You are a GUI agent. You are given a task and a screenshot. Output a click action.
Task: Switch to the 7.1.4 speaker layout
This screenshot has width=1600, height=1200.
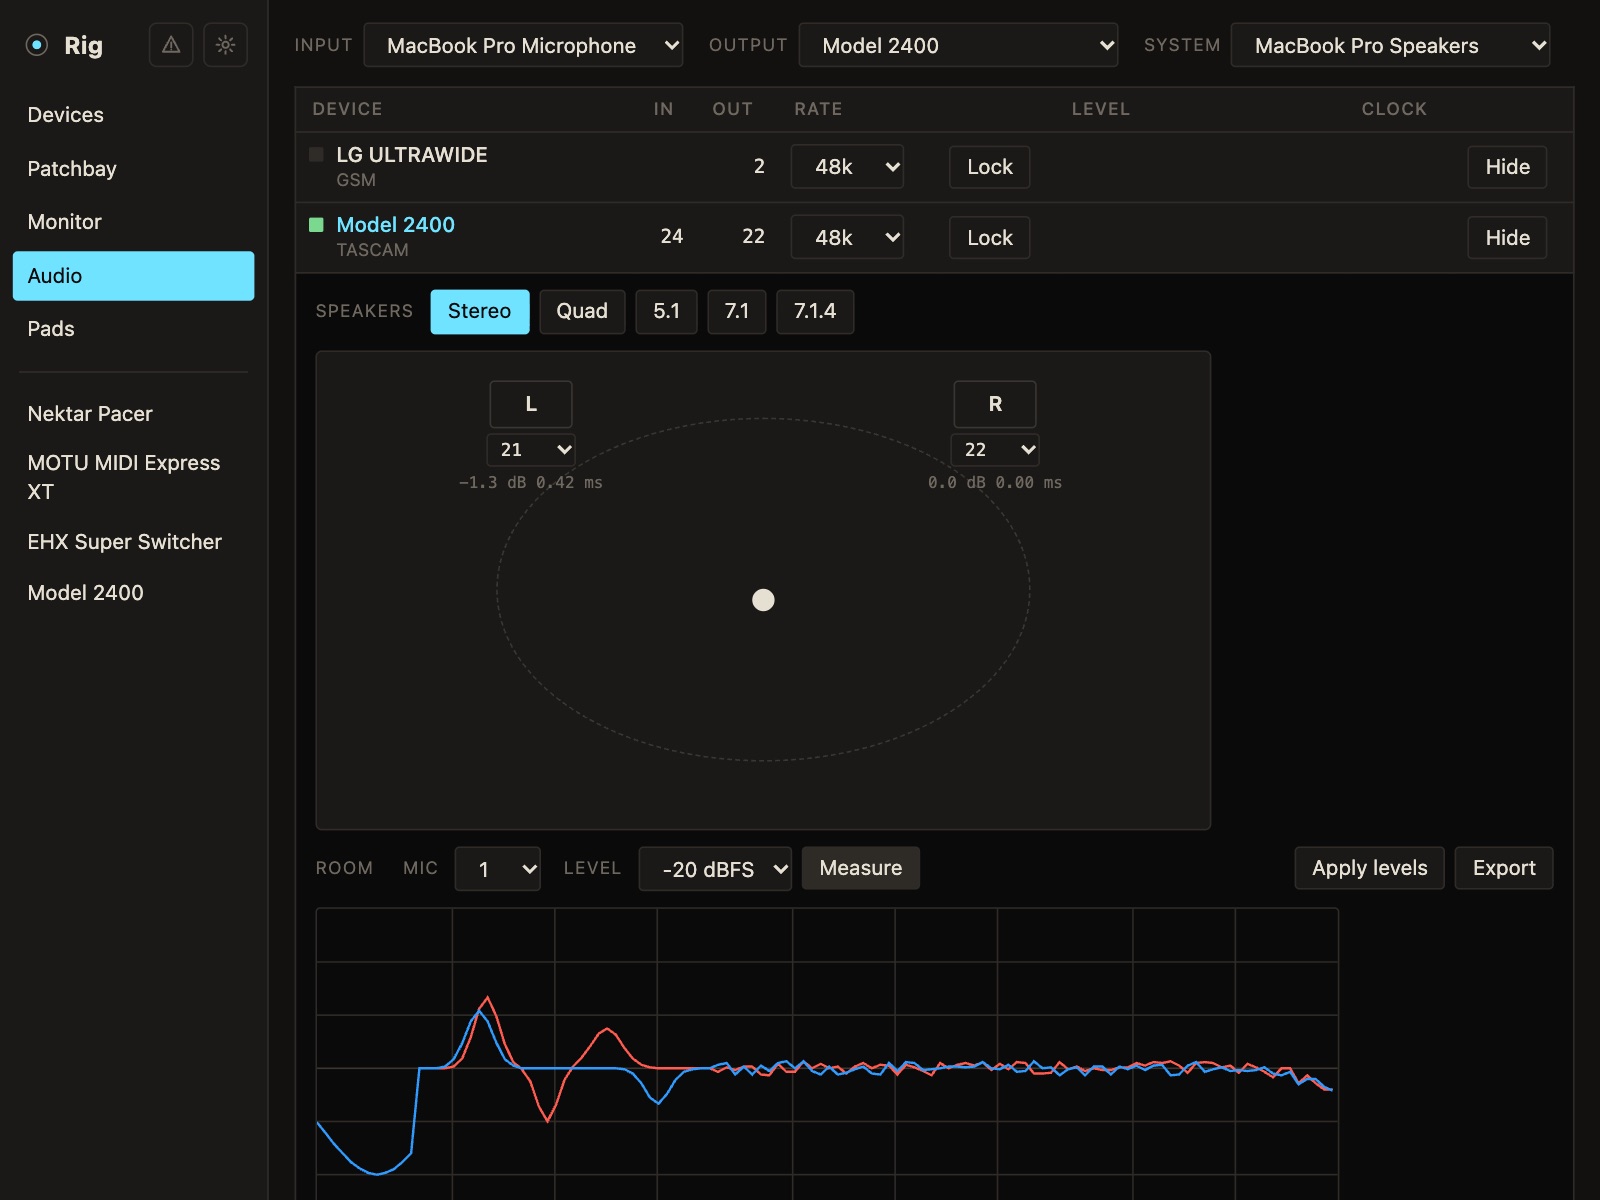815,312
